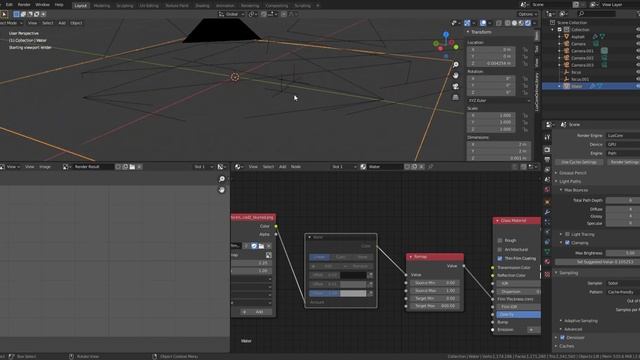Toggle the Denoiser checkbox
Viewport: 640px width, 360px height.
pos(562,338)
